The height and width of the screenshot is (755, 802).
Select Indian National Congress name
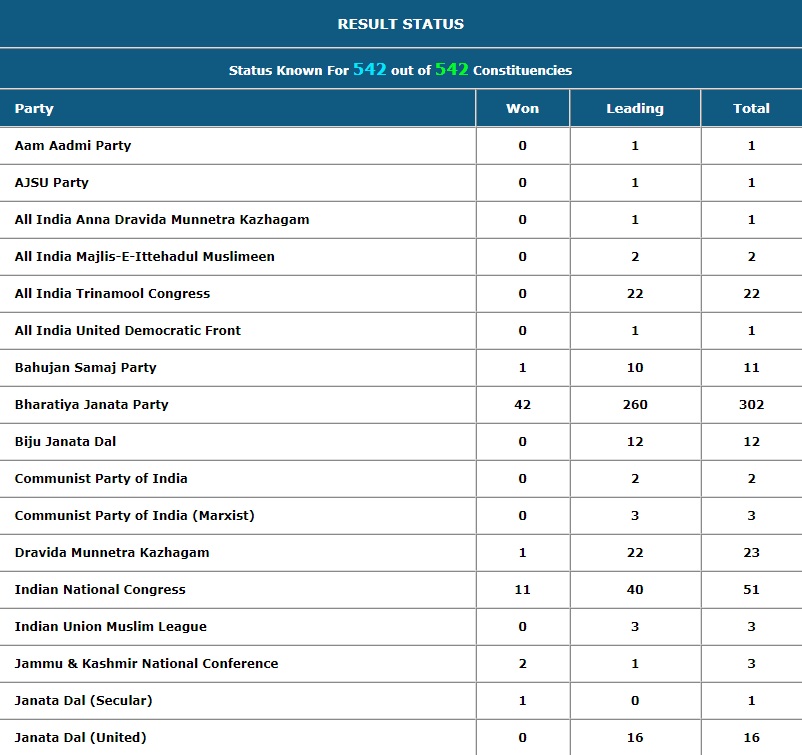click(x=100, y=590)
